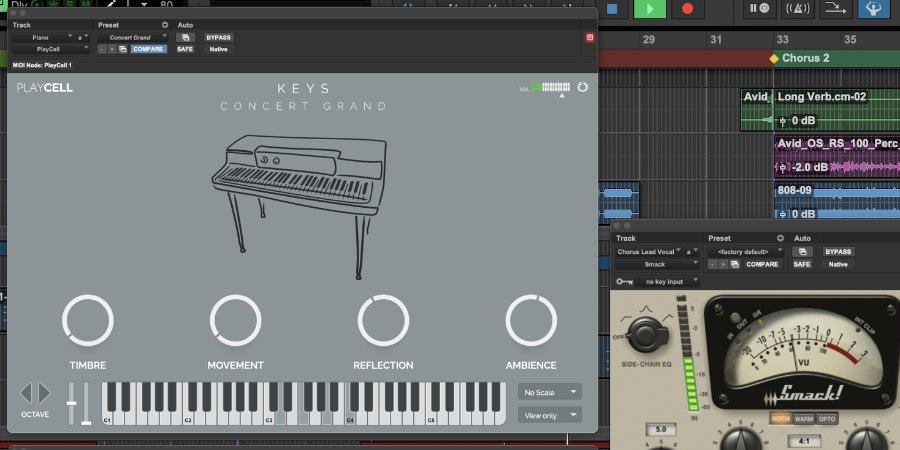900x450 pixels.
Task: Click the red target button in PlayCell header
Action: 589,37
